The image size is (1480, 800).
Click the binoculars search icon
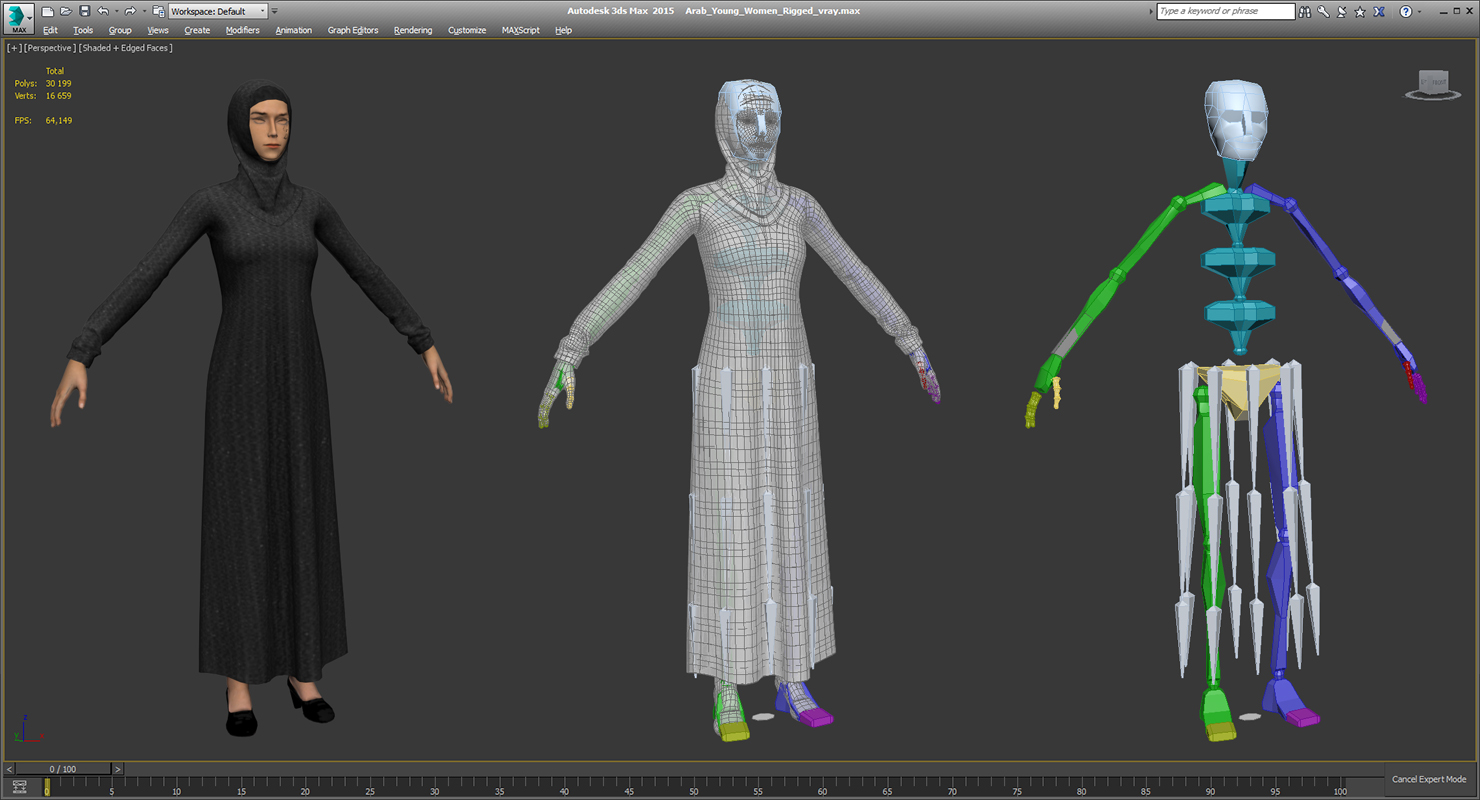[x=1304, y=11]
